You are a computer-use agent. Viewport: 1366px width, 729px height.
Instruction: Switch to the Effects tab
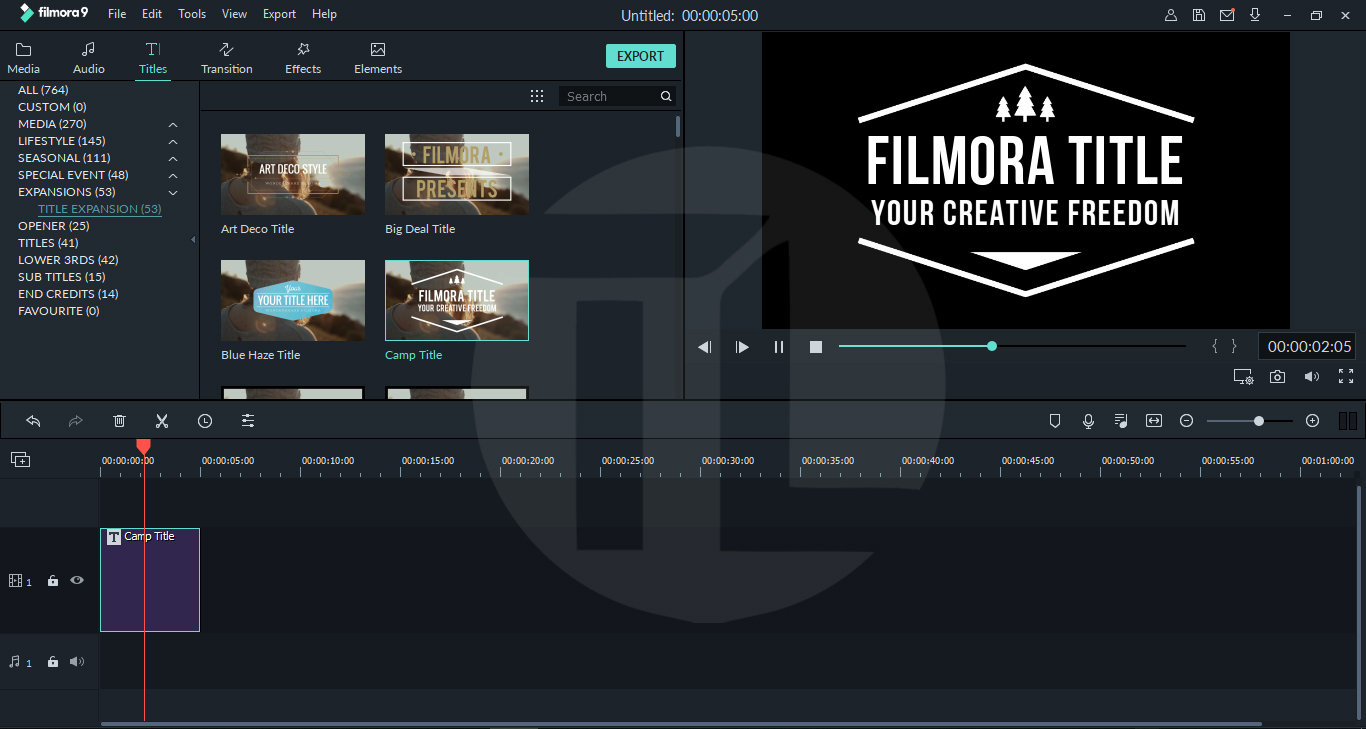coord(303,58)
